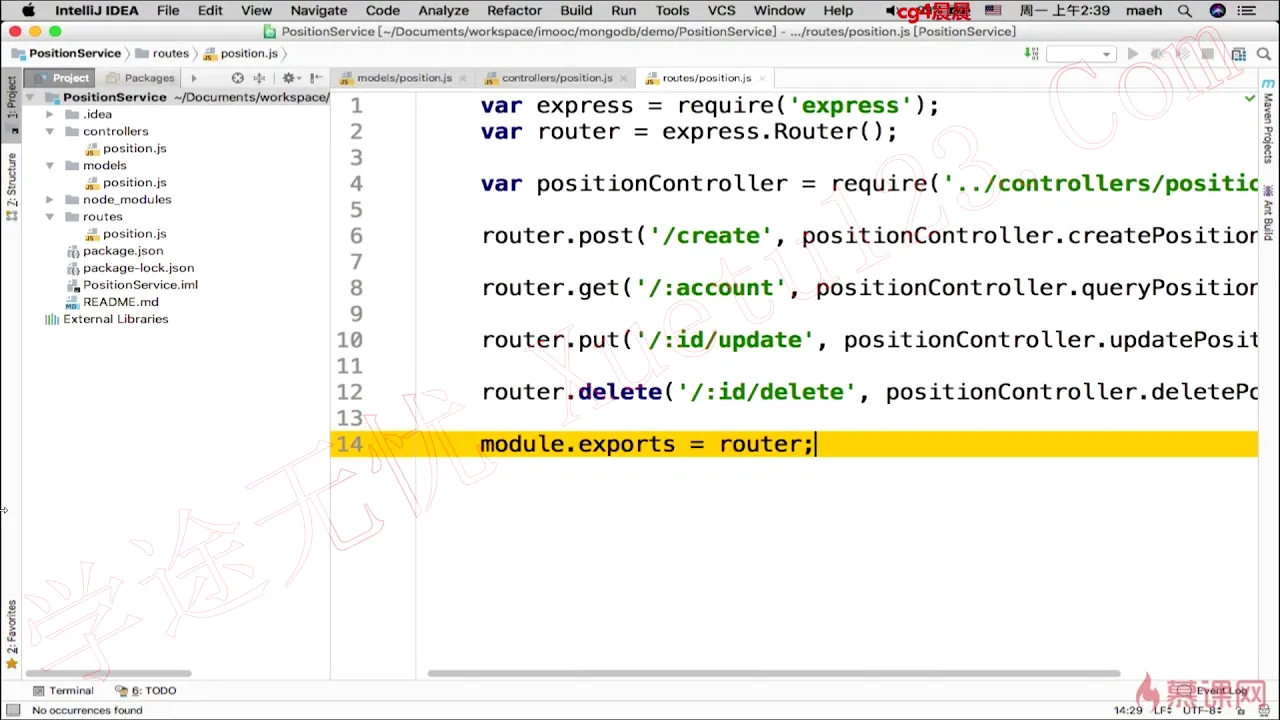Open the 2: Structure side tab

(12, 187)
